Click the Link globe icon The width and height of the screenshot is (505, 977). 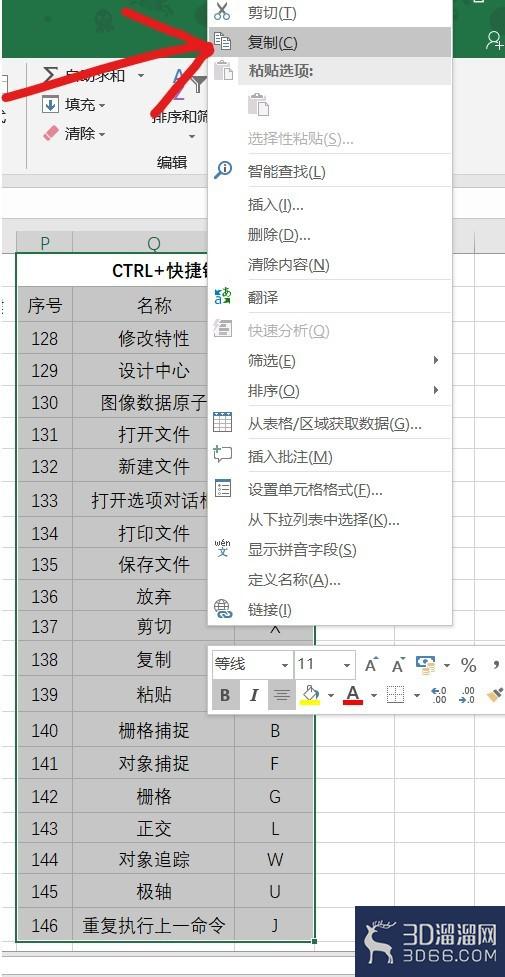pyautogui.click(x=223, y=609)
